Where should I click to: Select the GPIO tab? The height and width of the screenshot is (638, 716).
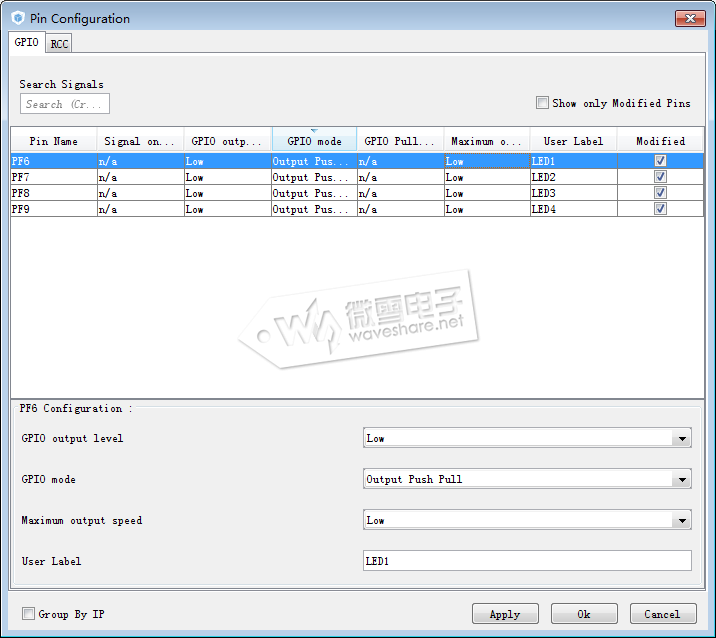27,43
